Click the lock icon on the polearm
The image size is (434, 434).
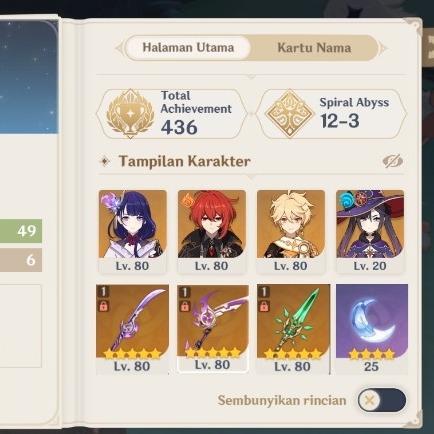[103, 306]
